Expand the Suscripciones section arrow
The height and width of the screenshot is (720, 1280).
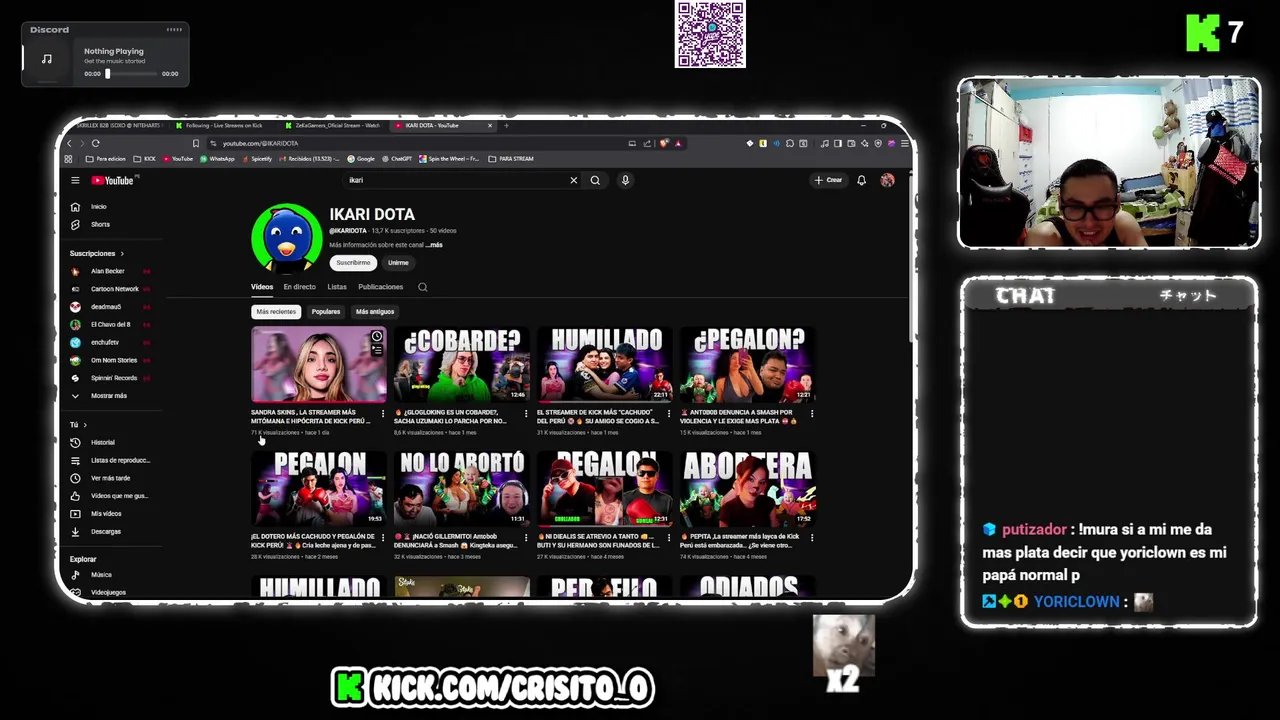(x=122, y=254)
